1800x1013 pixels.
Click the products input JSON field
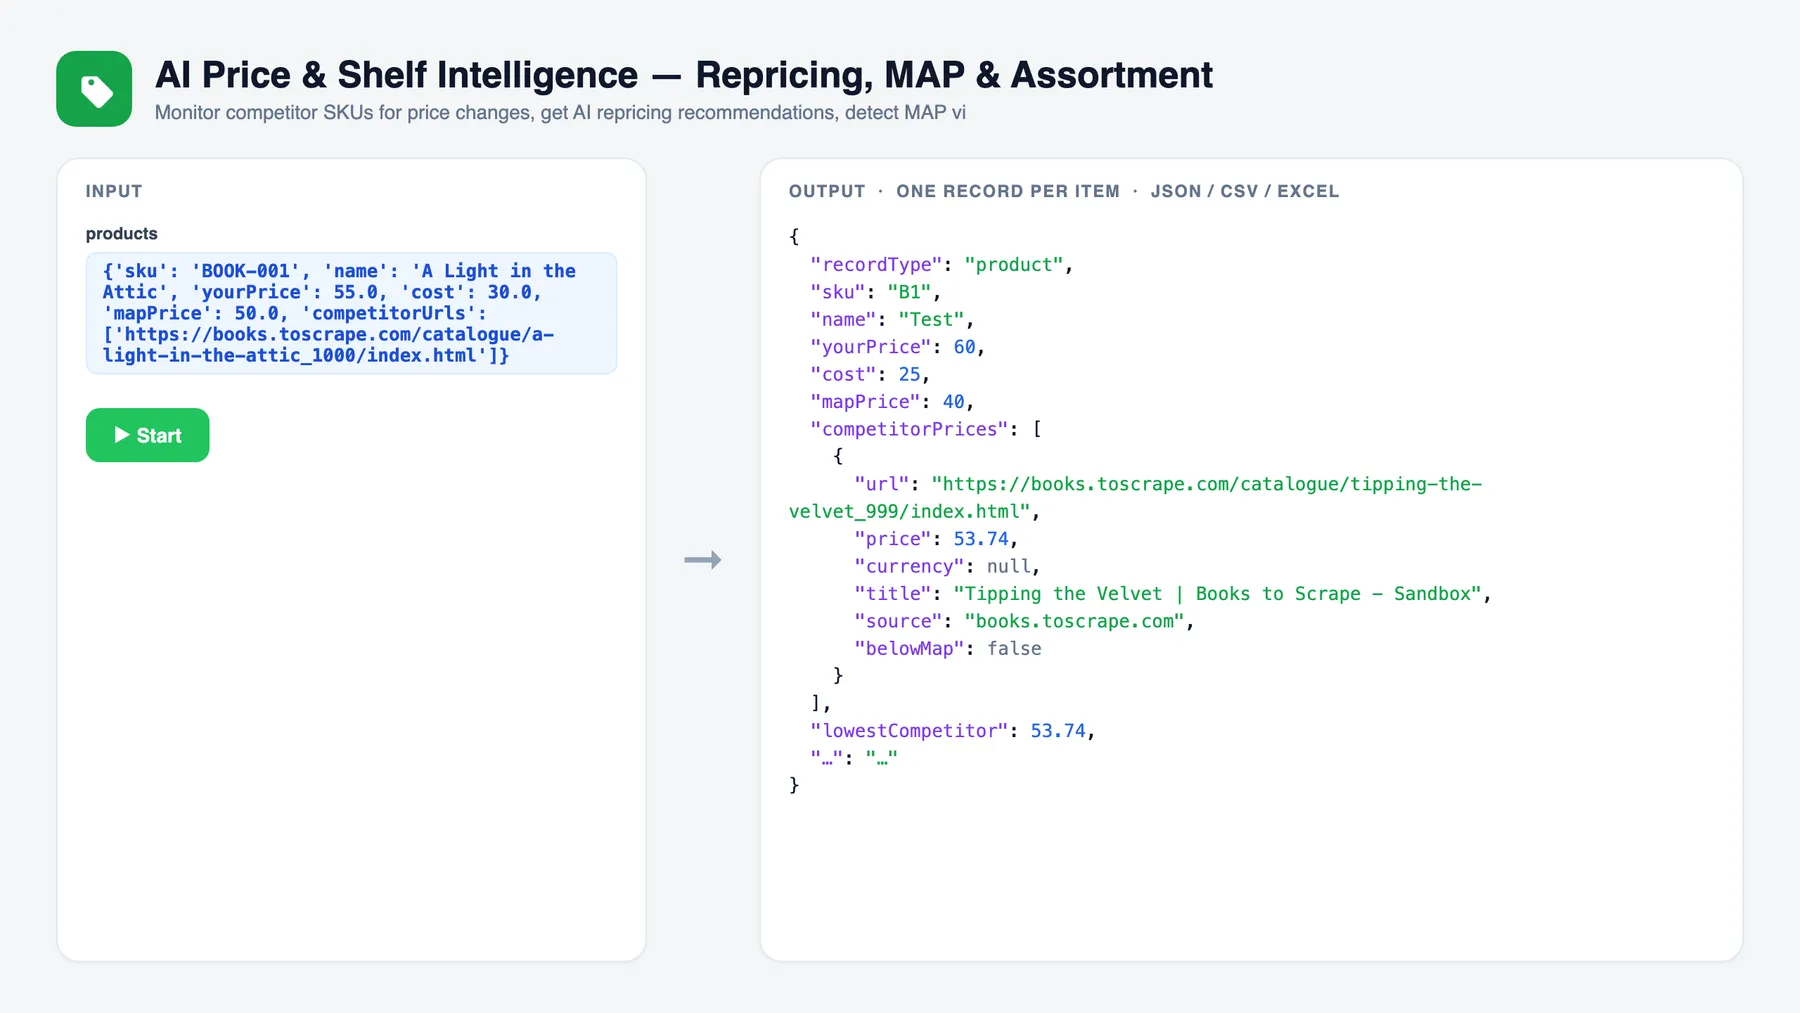[351, 313]
